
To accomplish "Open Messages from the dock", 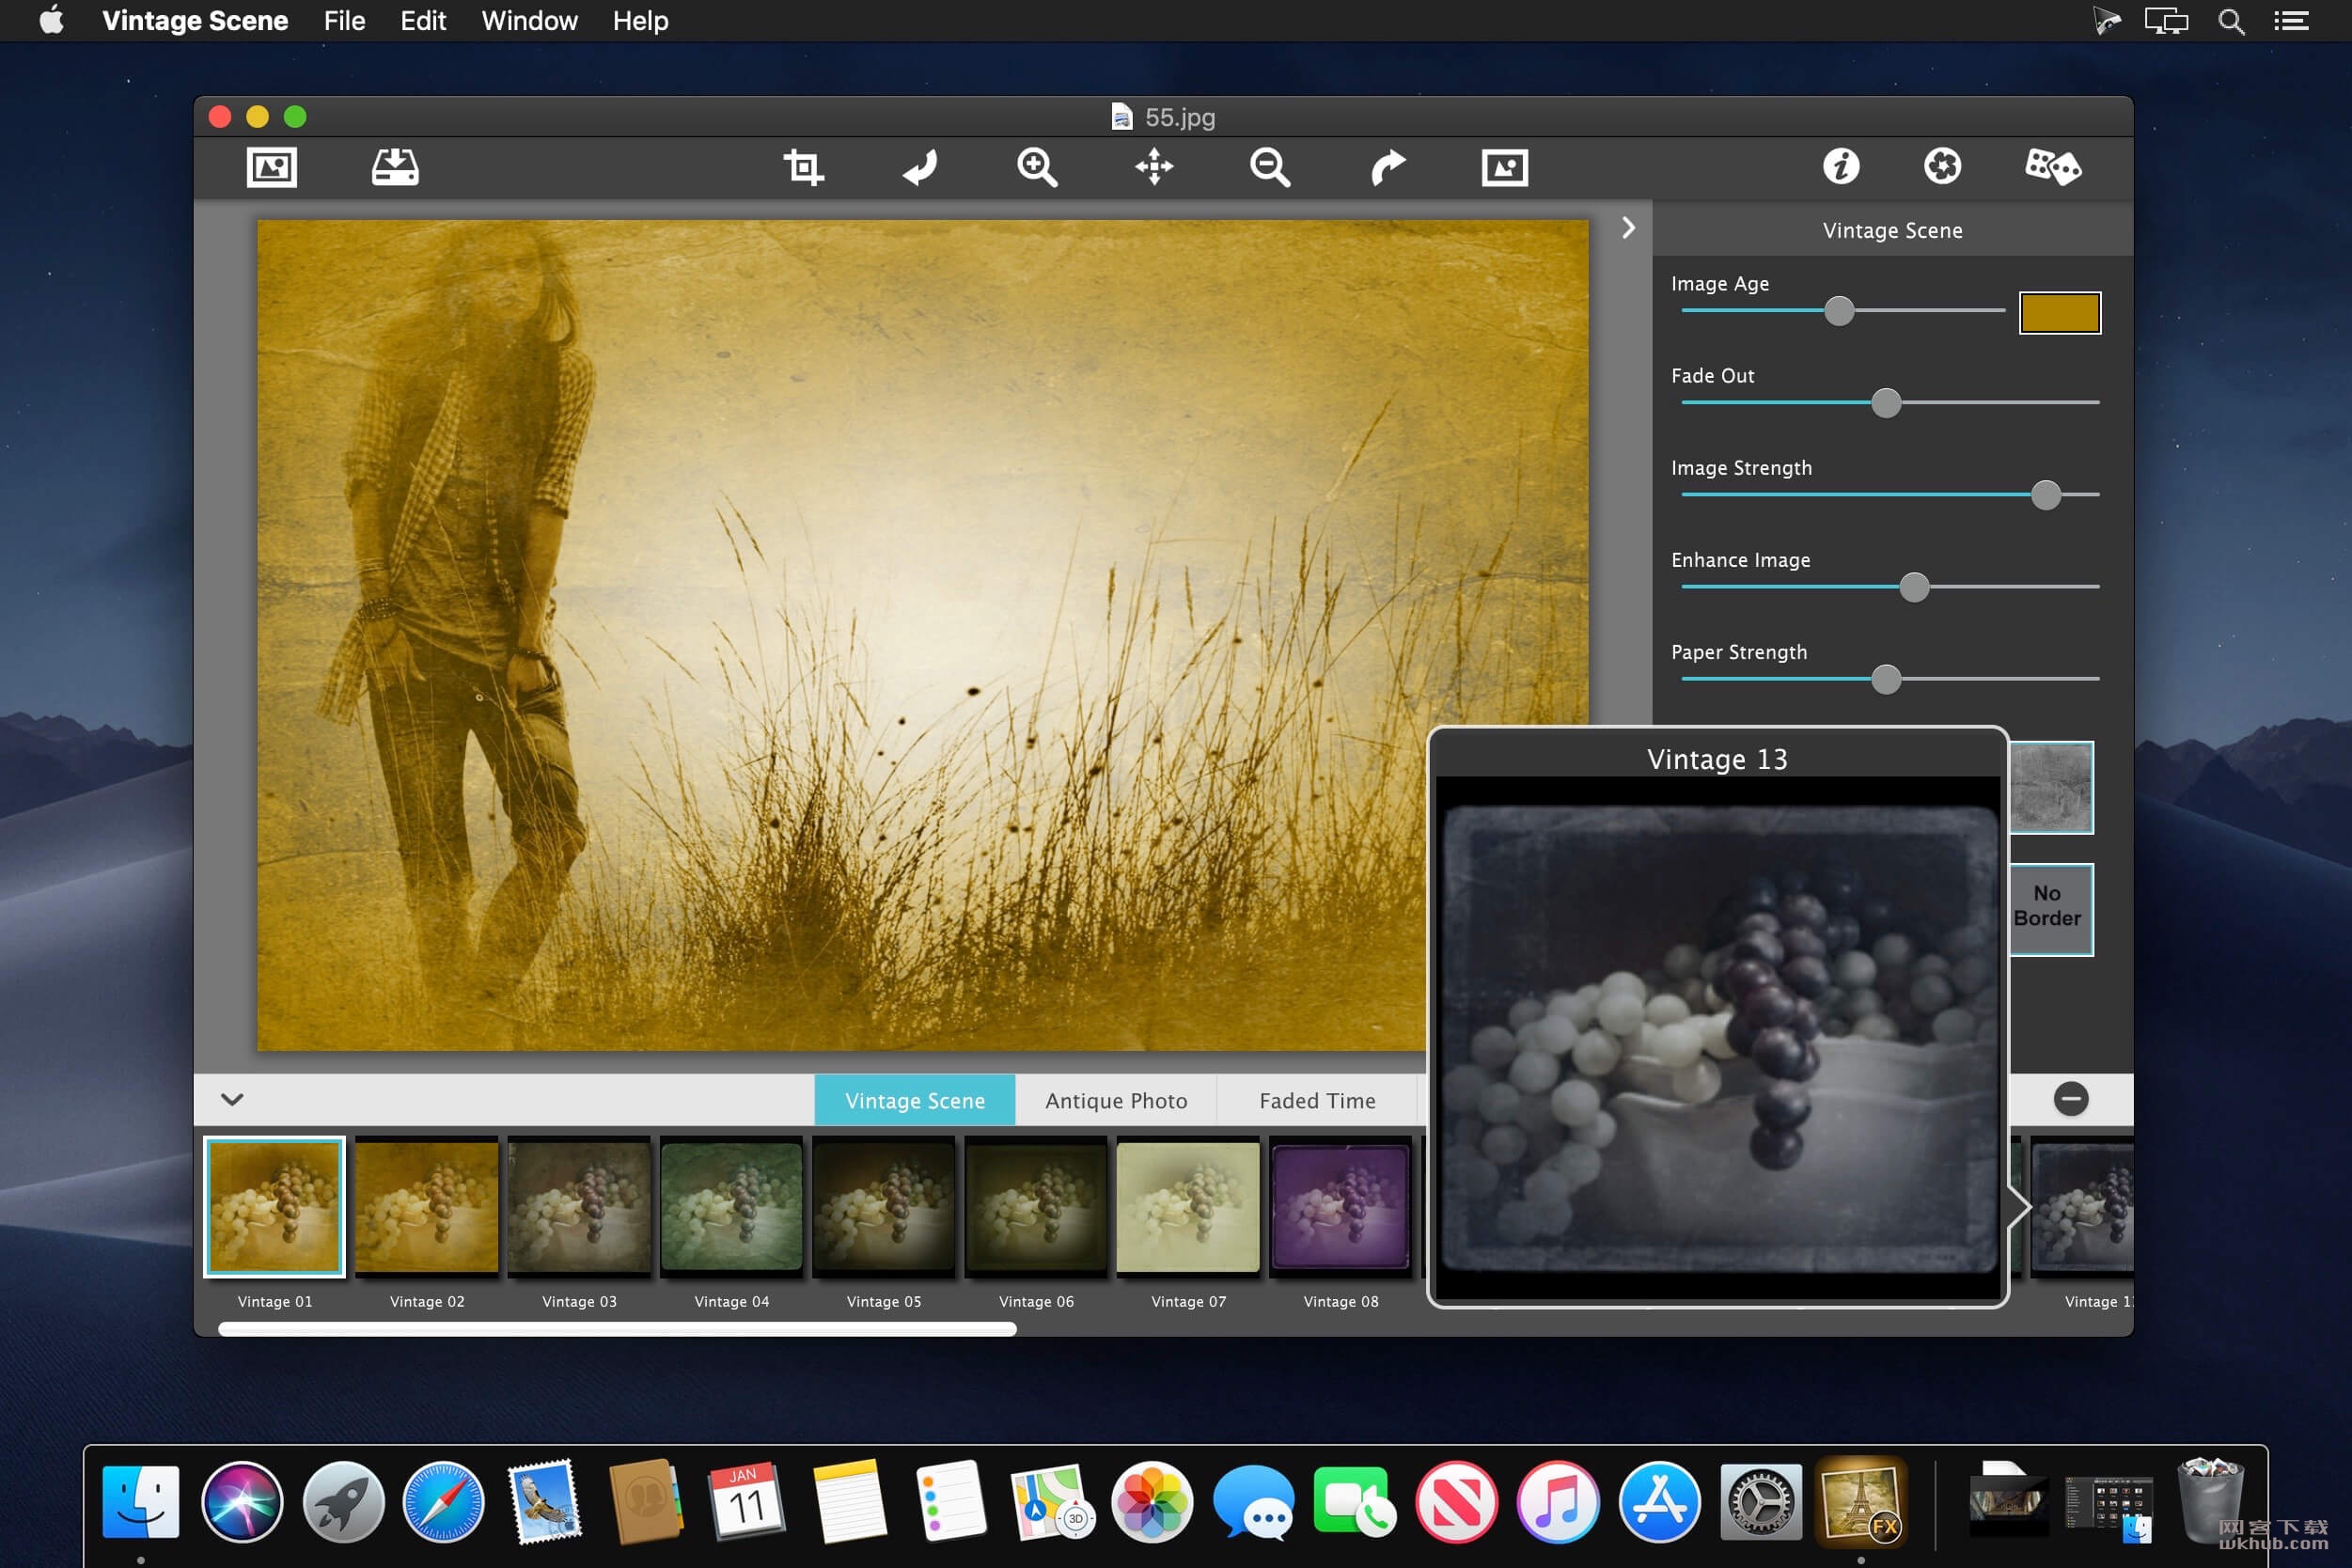I will point(1253,1501).
